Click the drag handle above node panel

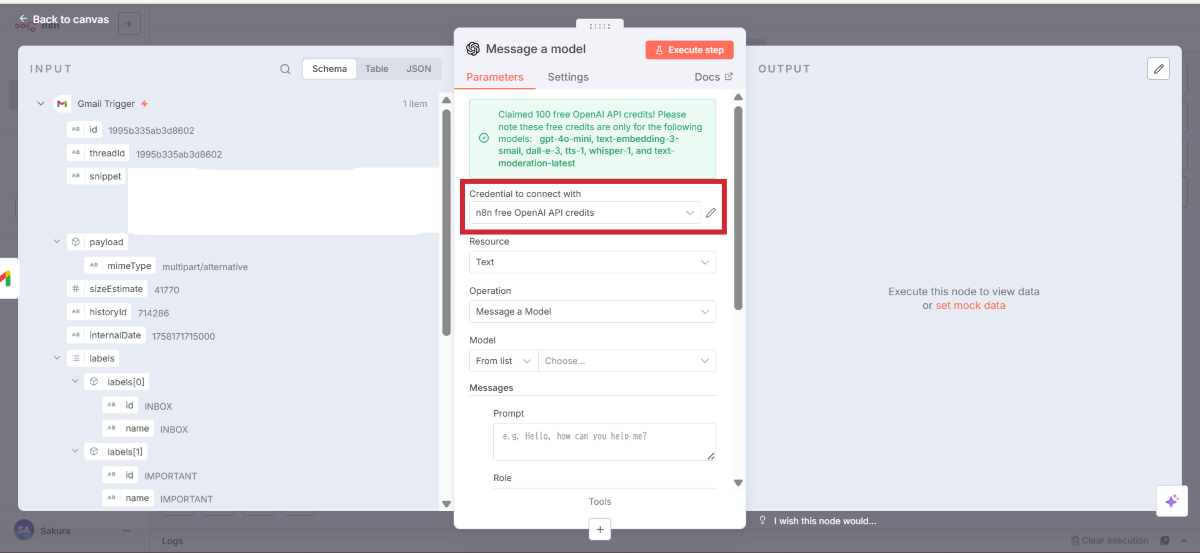pos(599,26)
